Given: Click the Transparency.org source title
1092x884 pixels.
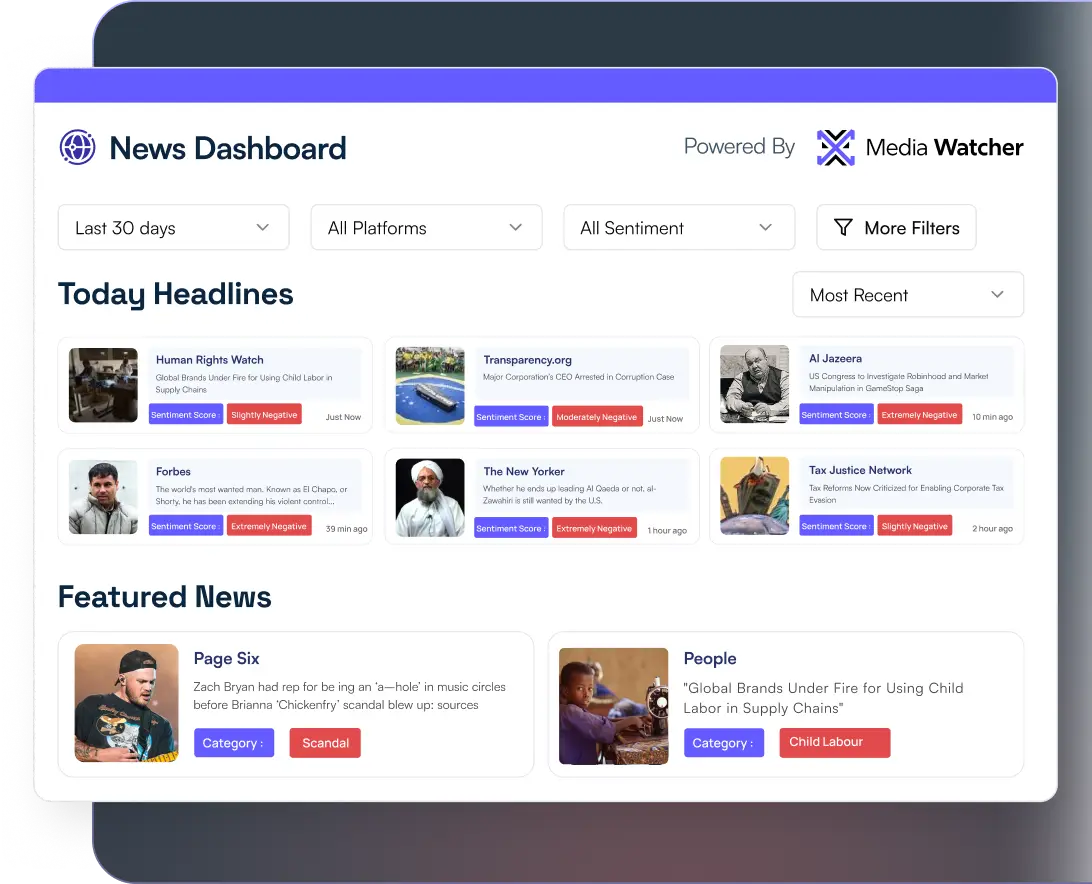Looking at the screenshot, I should (527, 359).
